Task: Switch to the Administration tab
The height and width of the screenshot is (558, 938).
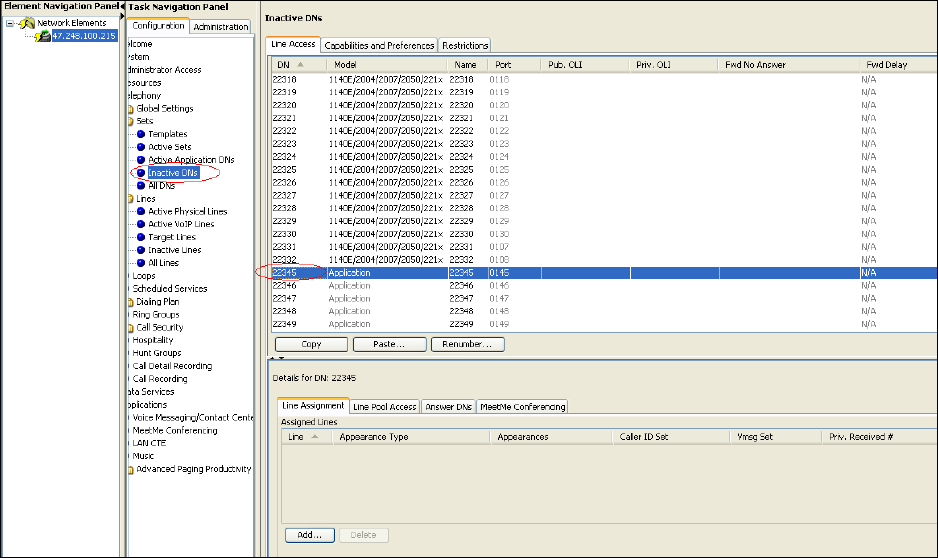Action: [x=220, y=27]
